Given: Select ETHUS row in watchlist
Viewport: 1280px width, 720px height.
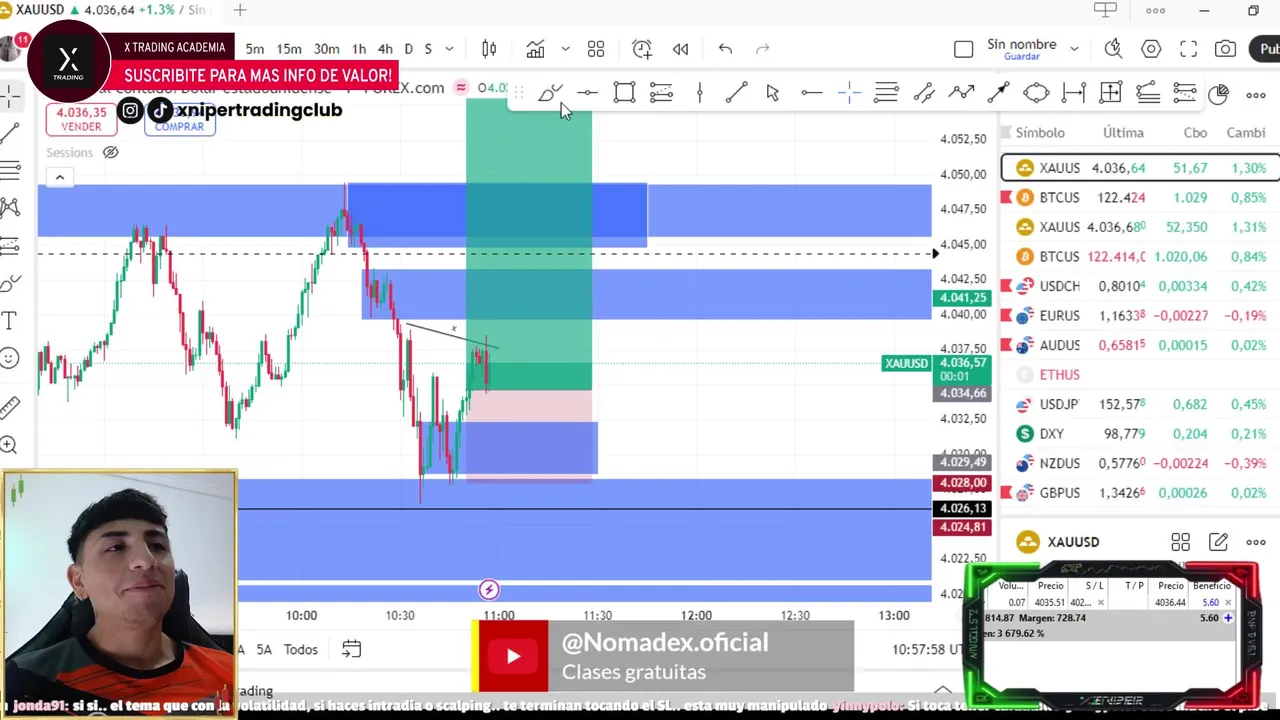Looking at the screenshot, I should pyautogui.click(x=1140, y=375).
